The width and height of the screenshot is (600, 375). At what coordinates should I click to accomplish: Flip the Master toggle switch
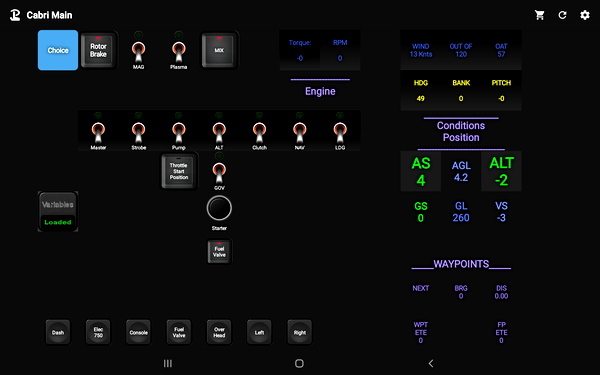click(x=98, y=132)
